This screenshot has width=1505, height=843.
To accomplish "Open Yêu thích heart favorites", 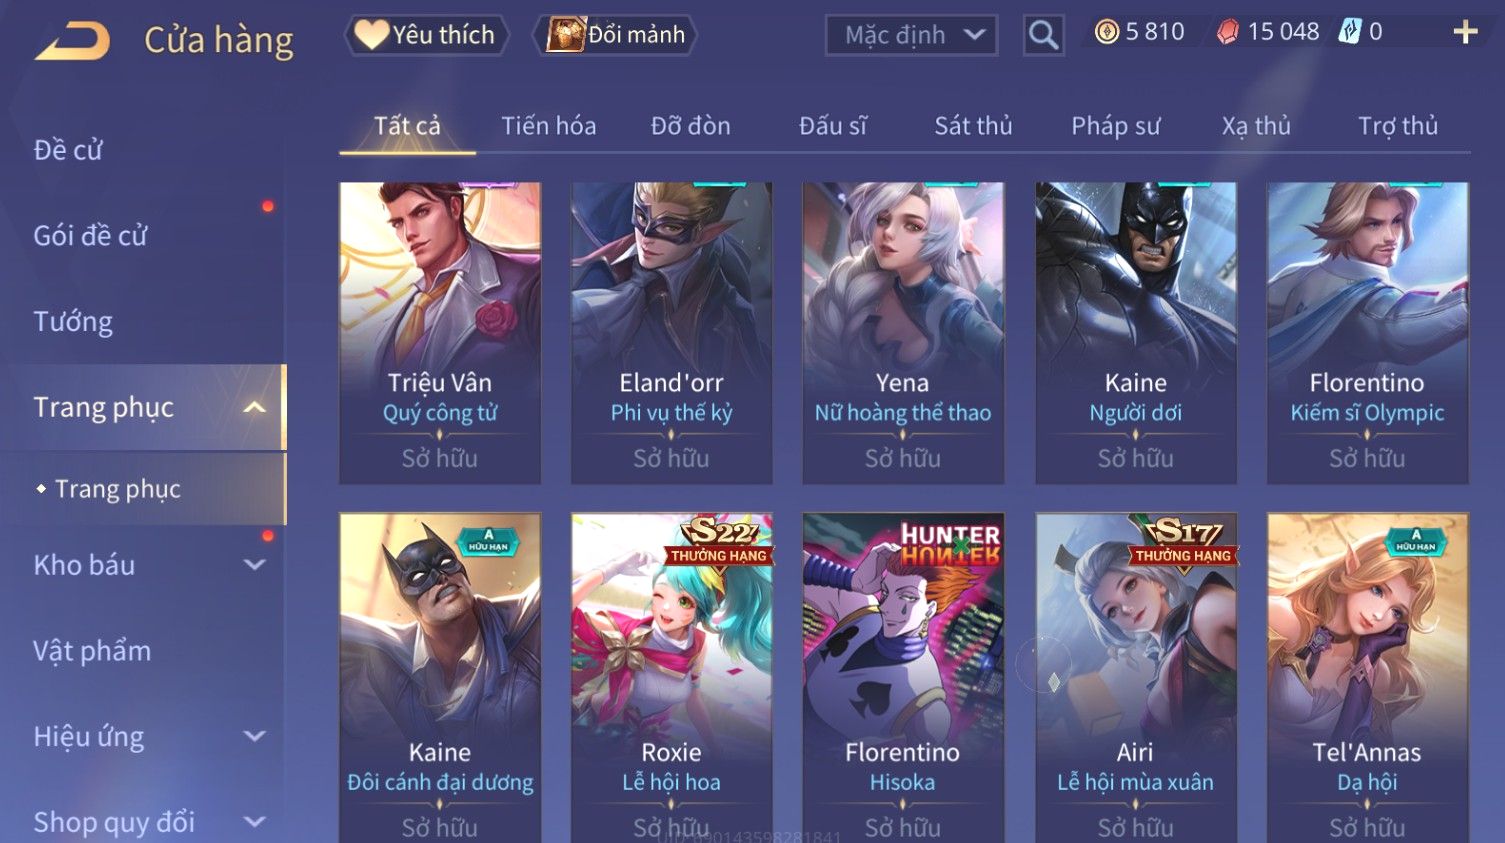I will click(x=427, y=35).
